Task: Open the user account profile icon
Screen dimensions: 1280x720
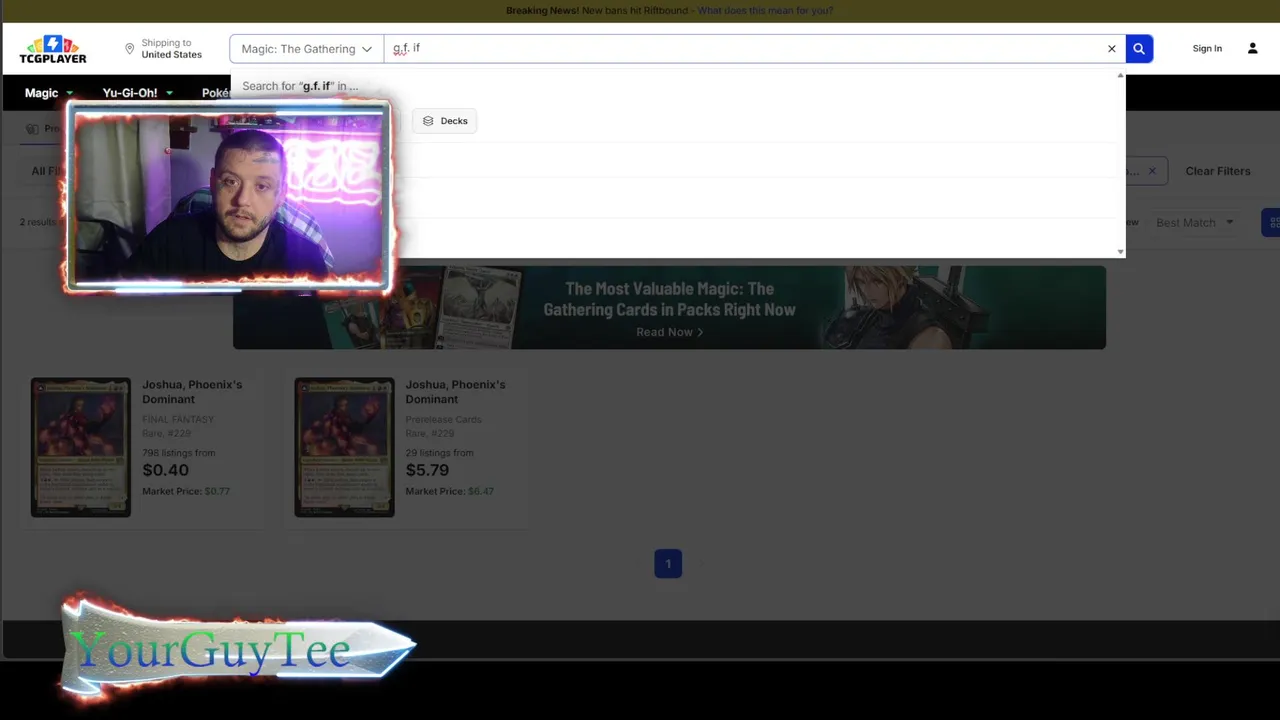Action: tap(1252, 49)
